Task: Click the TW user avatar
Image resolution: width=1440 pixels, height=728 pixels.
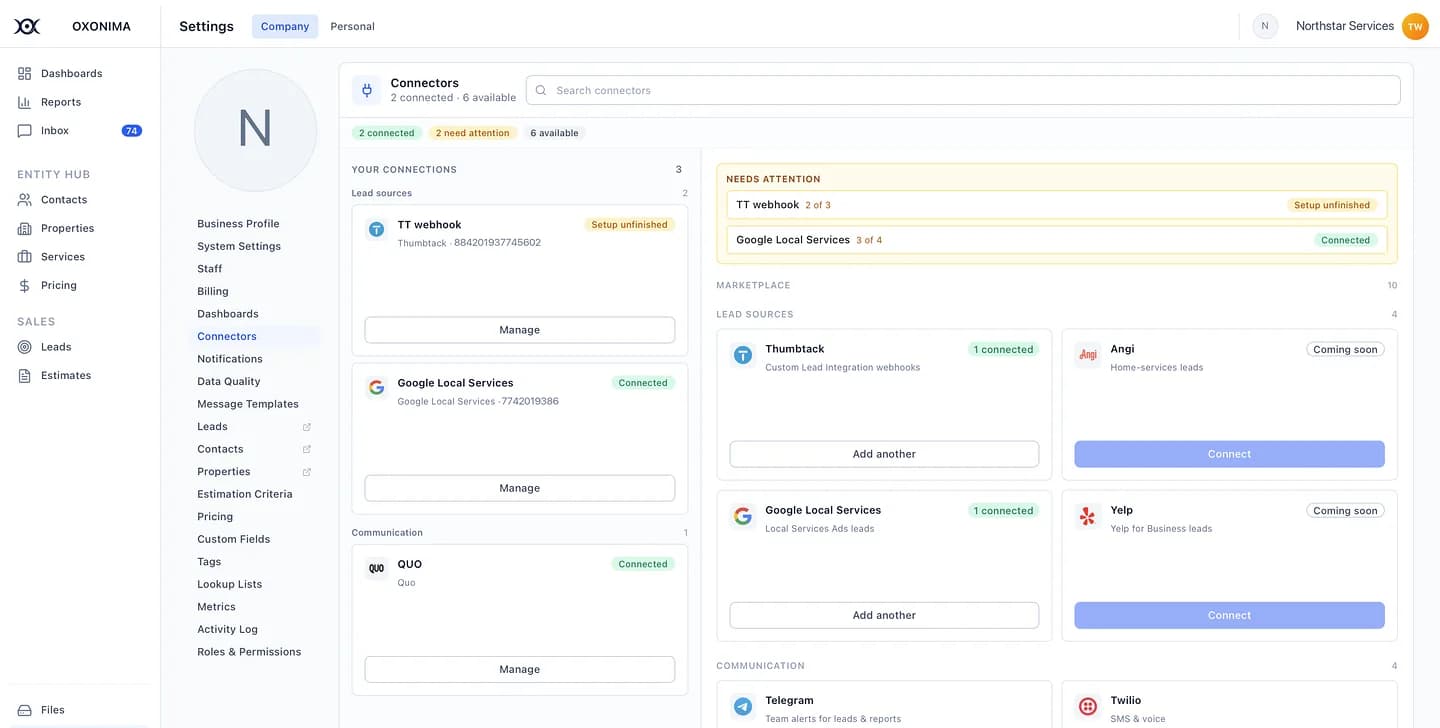Action: tap(1415, 26)
